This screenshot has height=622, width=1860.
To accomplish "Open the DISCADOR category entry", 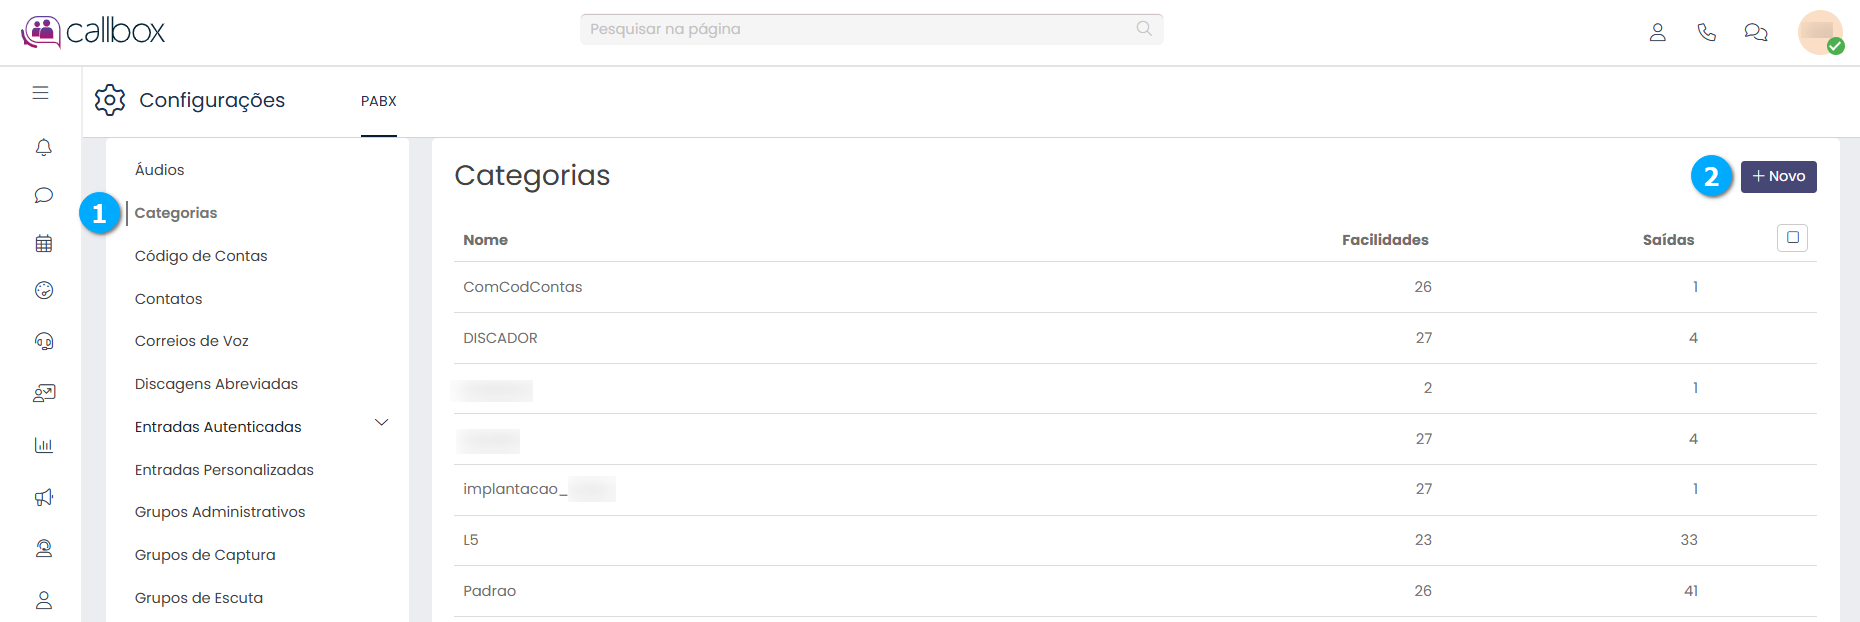I will tap(500, 338).
